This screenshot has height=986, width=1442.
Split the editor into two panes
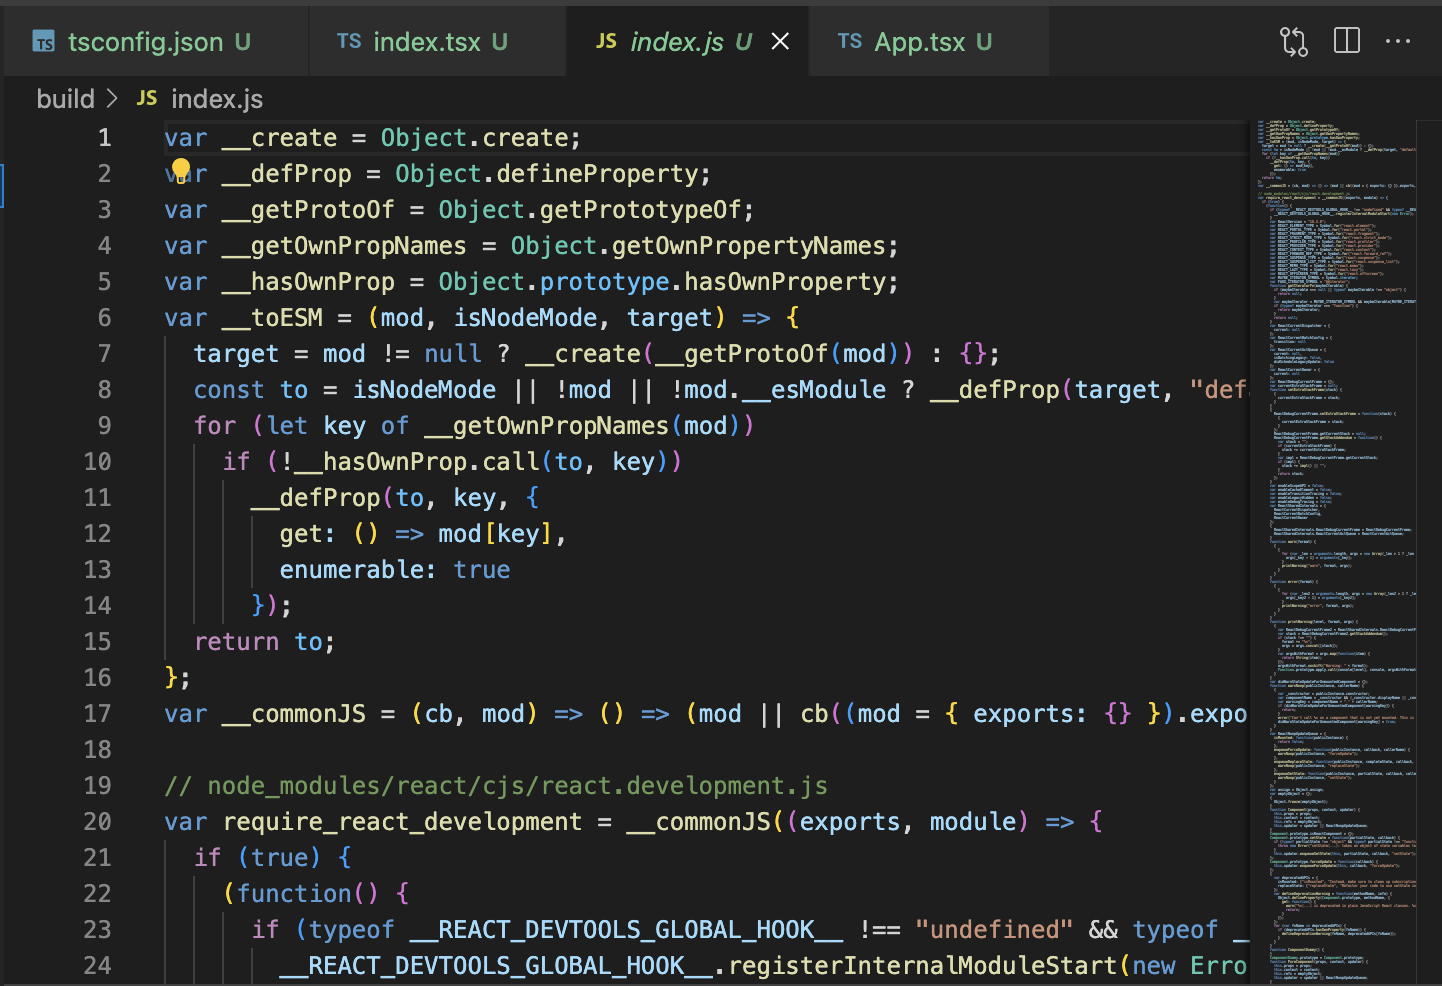click(x=1346, y=40)
